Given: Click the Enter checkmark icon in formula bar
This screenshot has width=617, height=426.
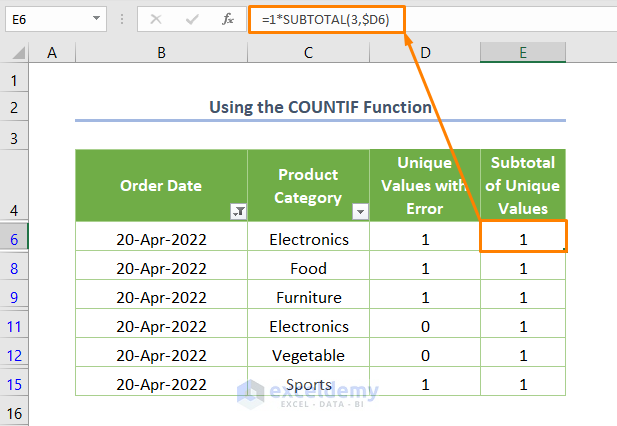Looking at the screenshot, I should pos(191,19).
